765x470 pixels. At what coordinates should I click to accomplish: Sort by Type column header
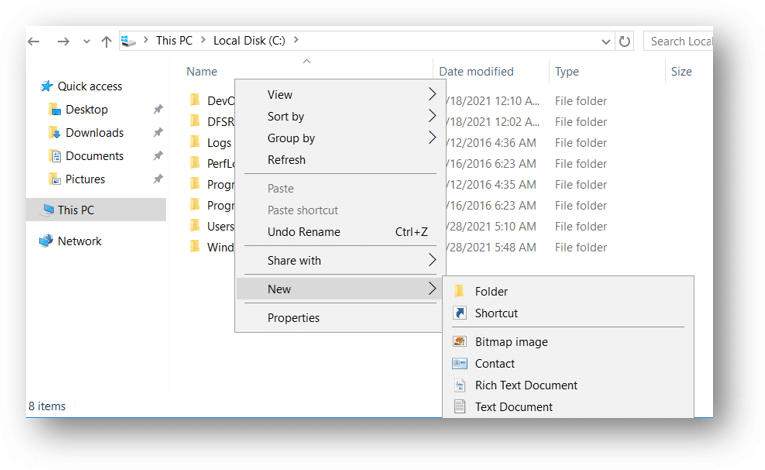pos(567,72)
